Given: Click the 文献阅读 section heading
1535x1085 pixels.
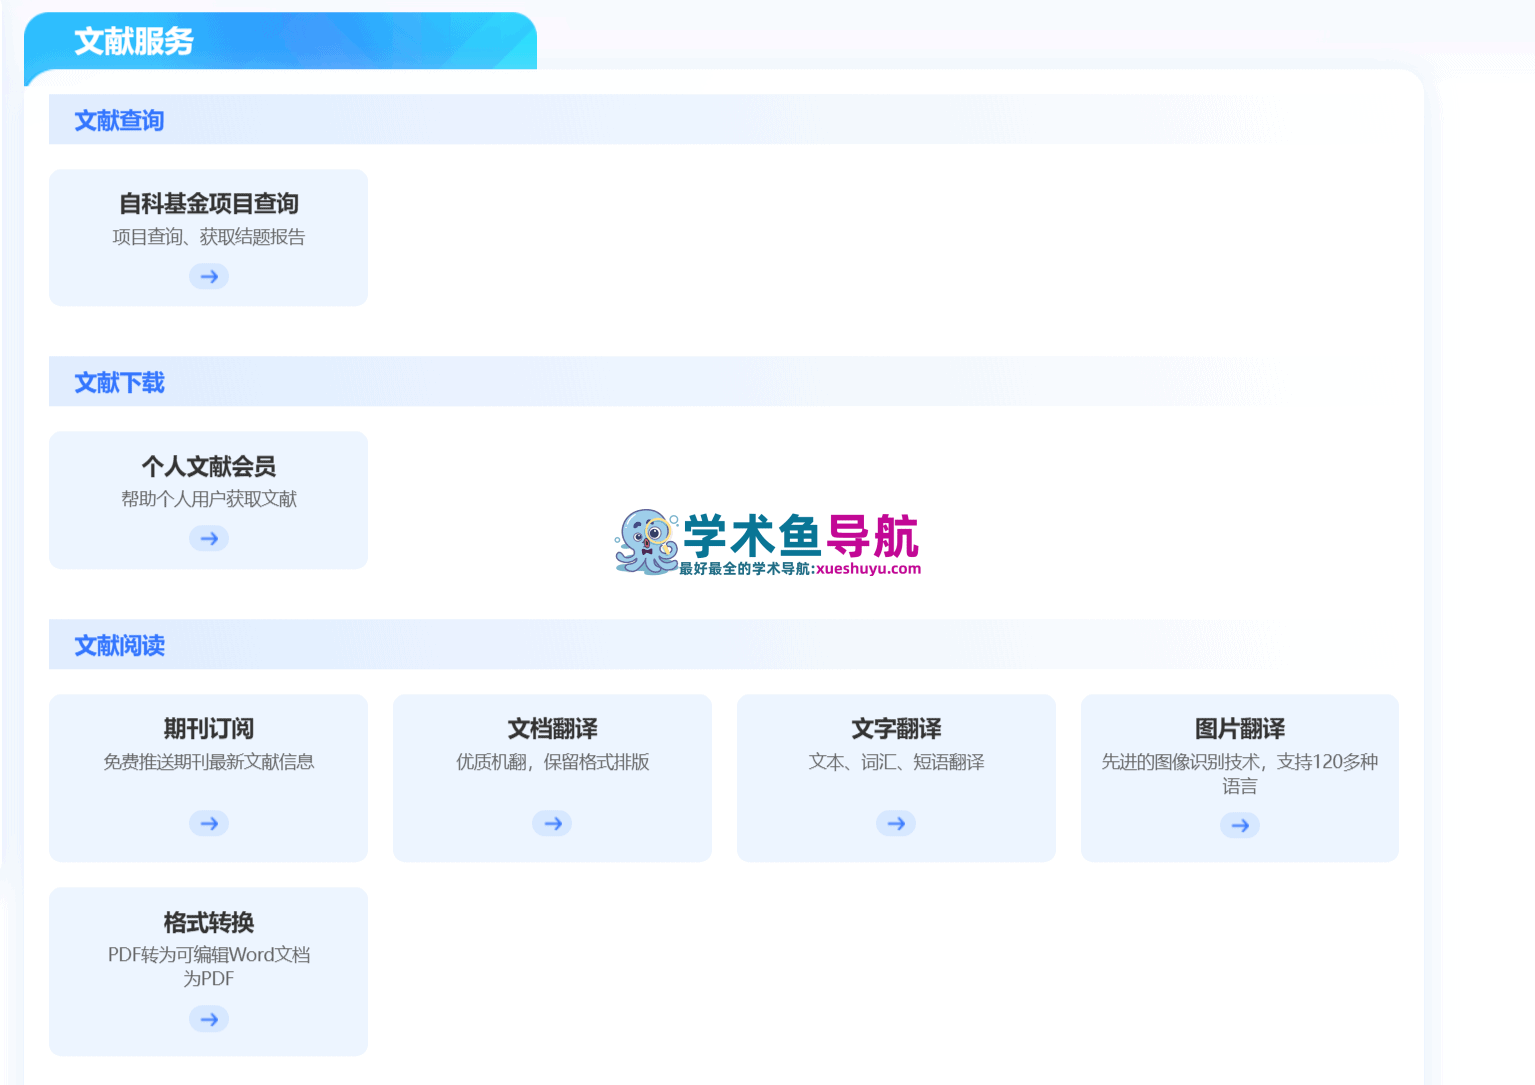Looking at the screenshot, I should click(x=119, y=645).
